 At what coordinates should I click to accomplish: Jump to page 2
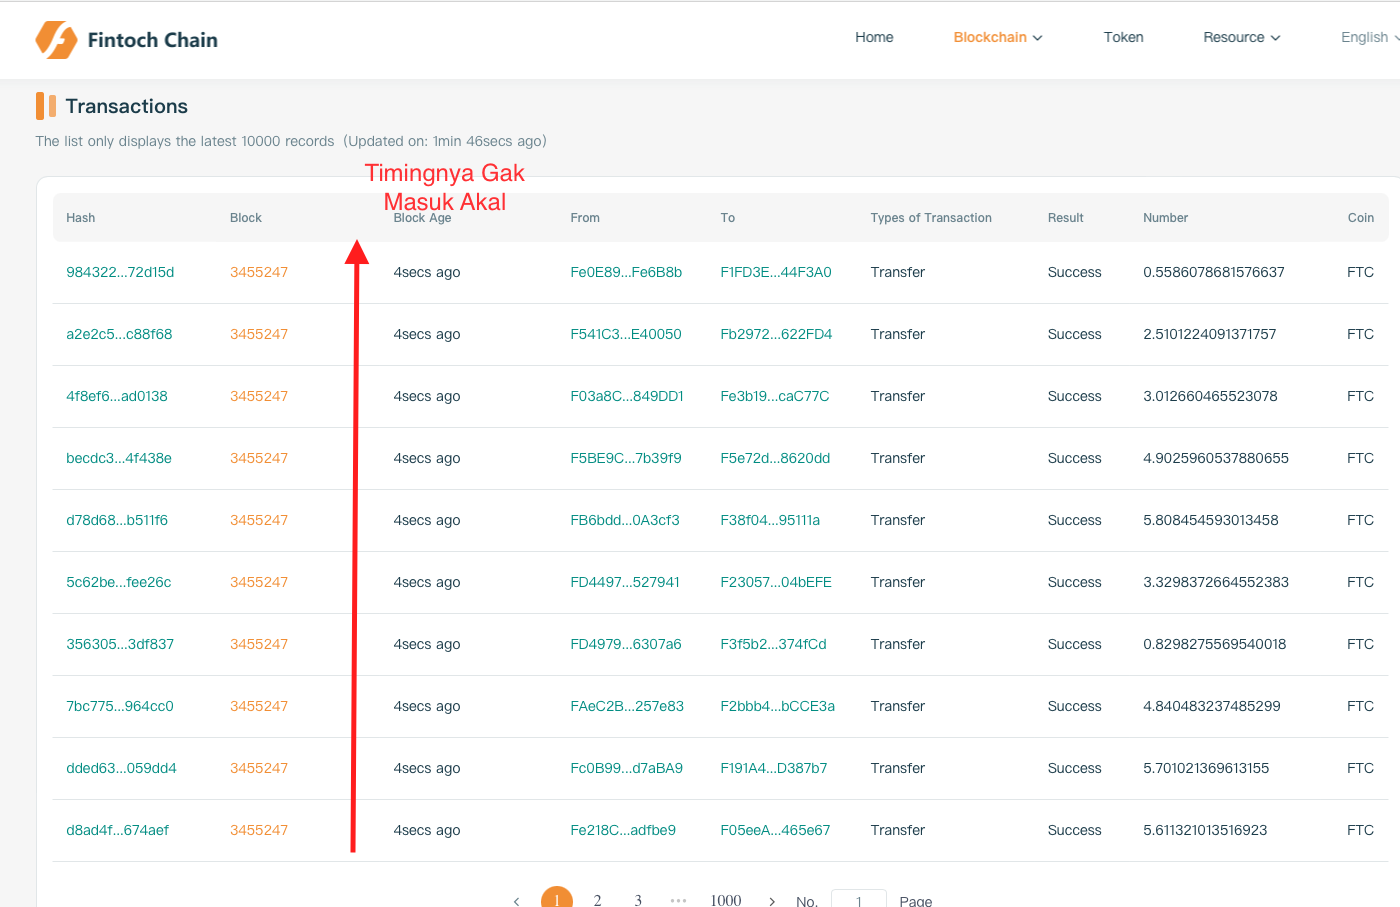click(x=597, y=901)
